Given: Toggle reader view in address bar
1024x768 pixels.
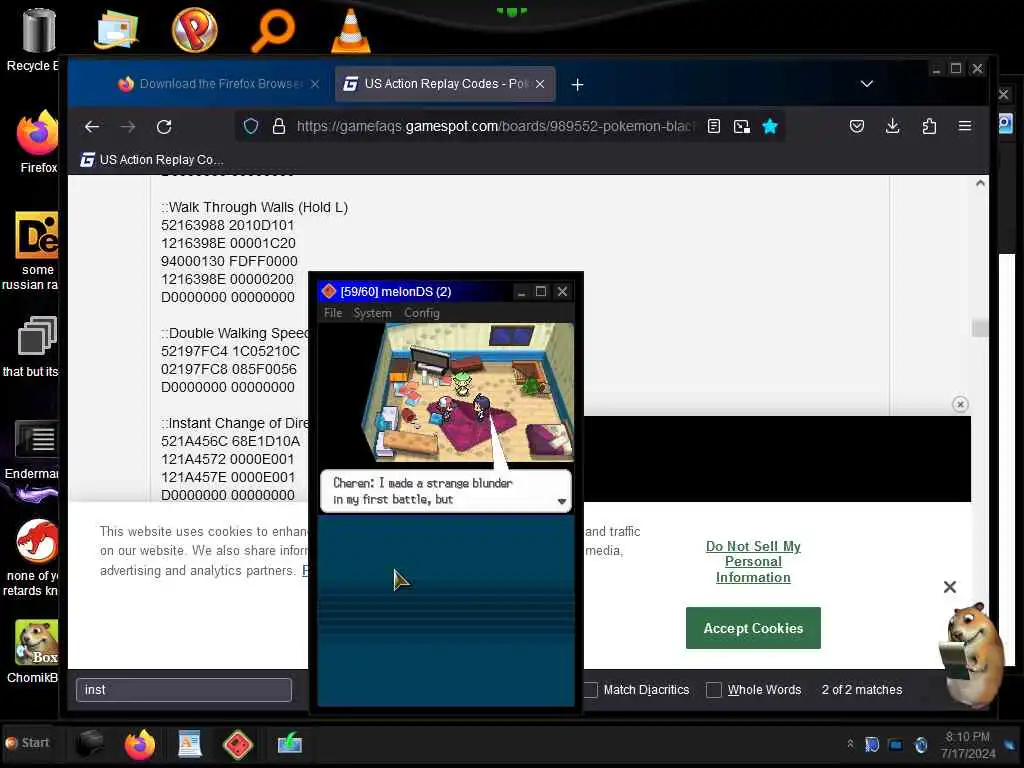Looking at the screenshot, I should (714, 126).
